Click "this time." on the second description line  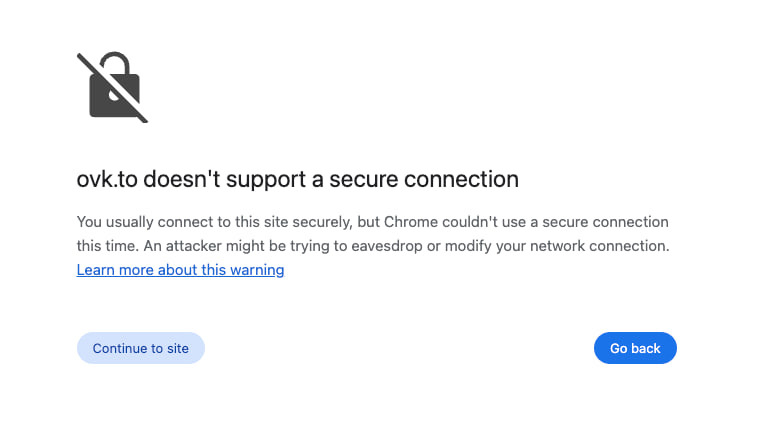108,246
